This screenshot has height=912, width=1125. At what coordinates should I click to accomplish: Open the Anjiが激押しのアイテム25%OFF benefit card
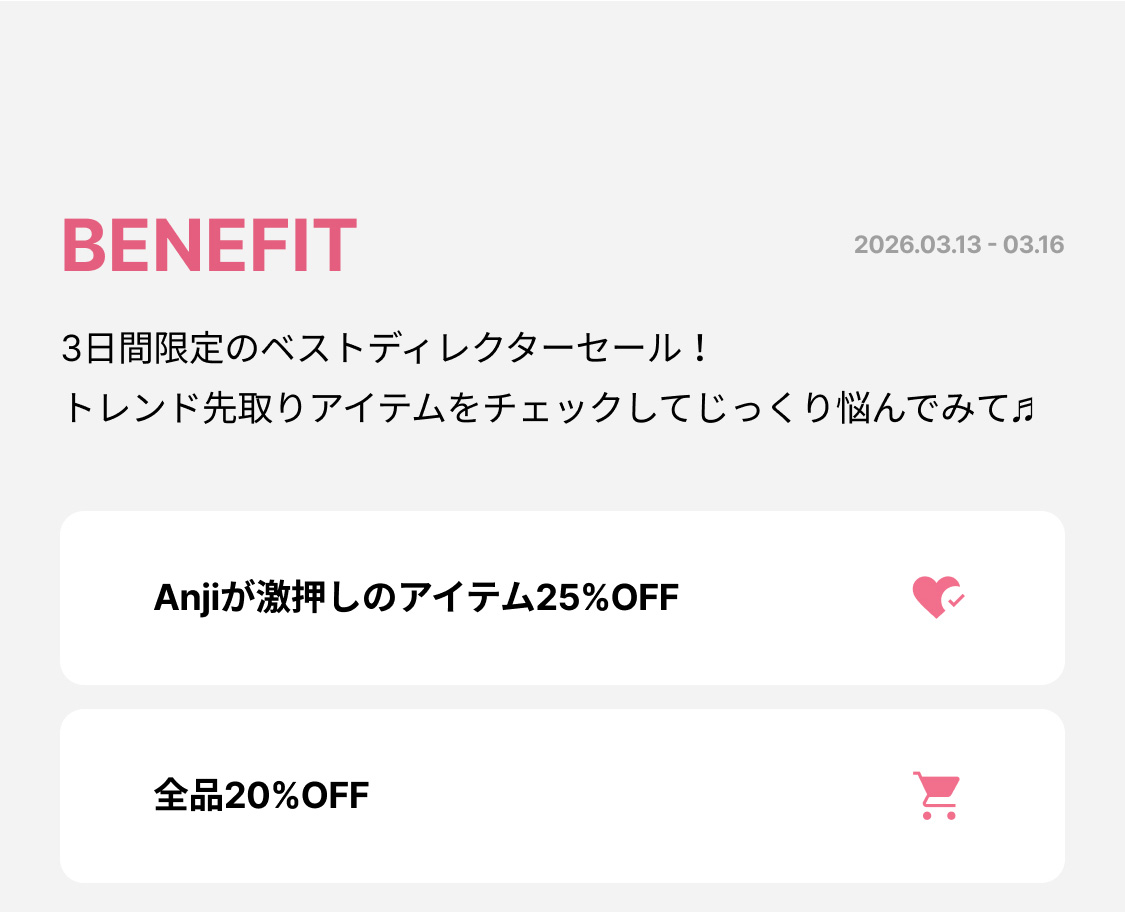point(562,598)
